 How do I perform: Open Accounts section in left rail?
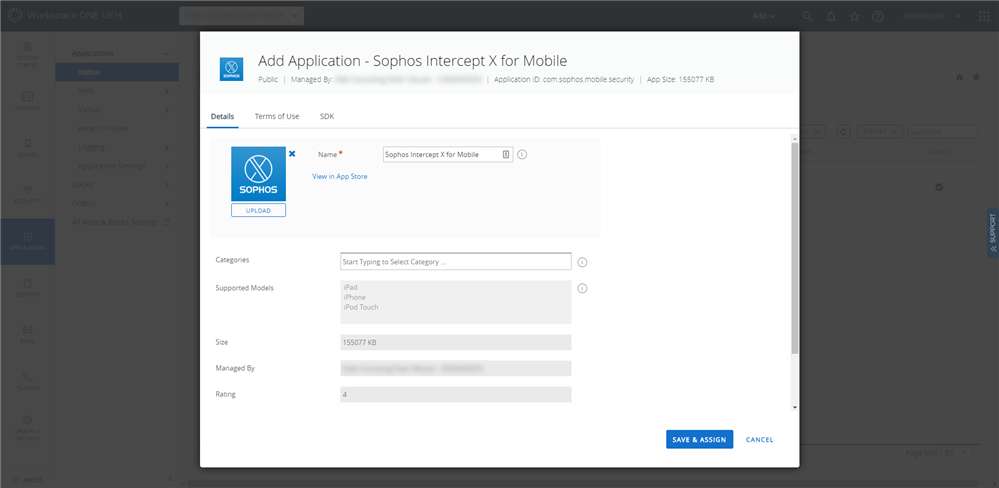pyautogui.click(x=27, y=194)
